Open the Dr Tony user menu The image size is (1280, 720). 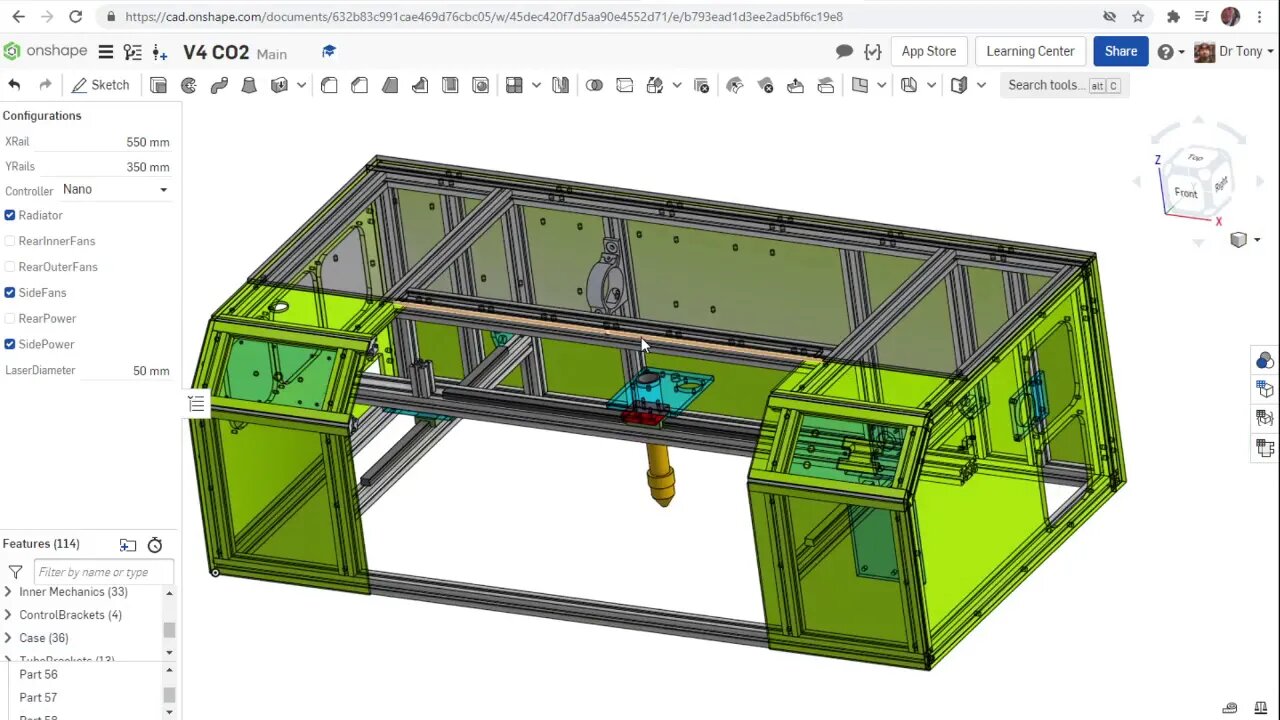pos(1234,51)
